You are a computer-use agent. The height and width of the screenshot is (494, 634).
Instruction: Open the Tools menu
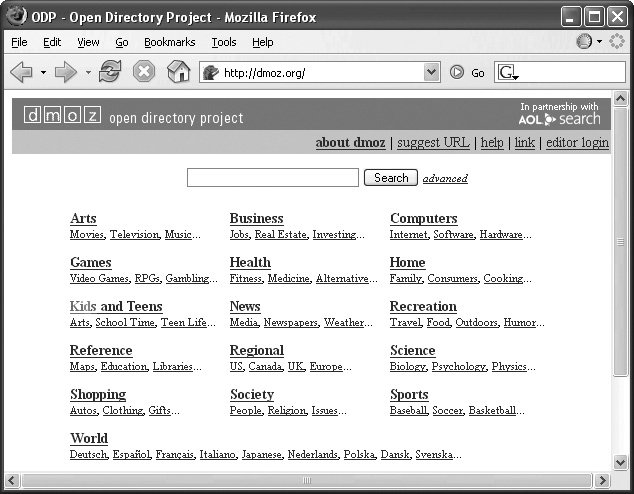pos(224,42)
